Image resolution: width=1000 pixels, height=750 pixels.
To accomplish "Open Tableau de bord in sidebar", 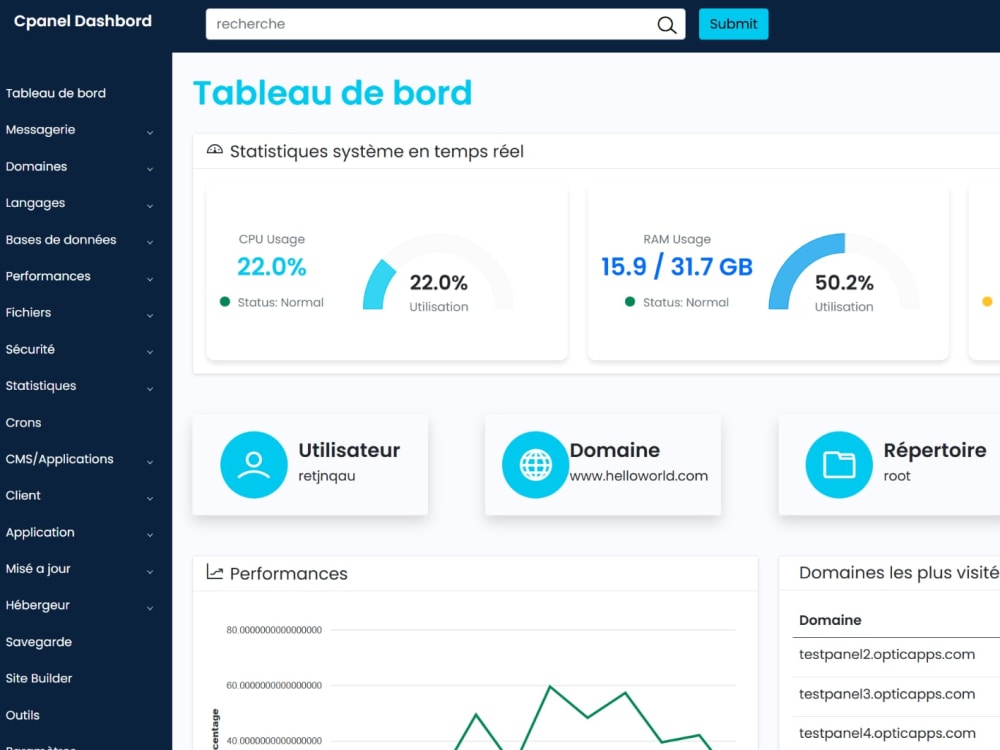I will click(x=55, y=93).
